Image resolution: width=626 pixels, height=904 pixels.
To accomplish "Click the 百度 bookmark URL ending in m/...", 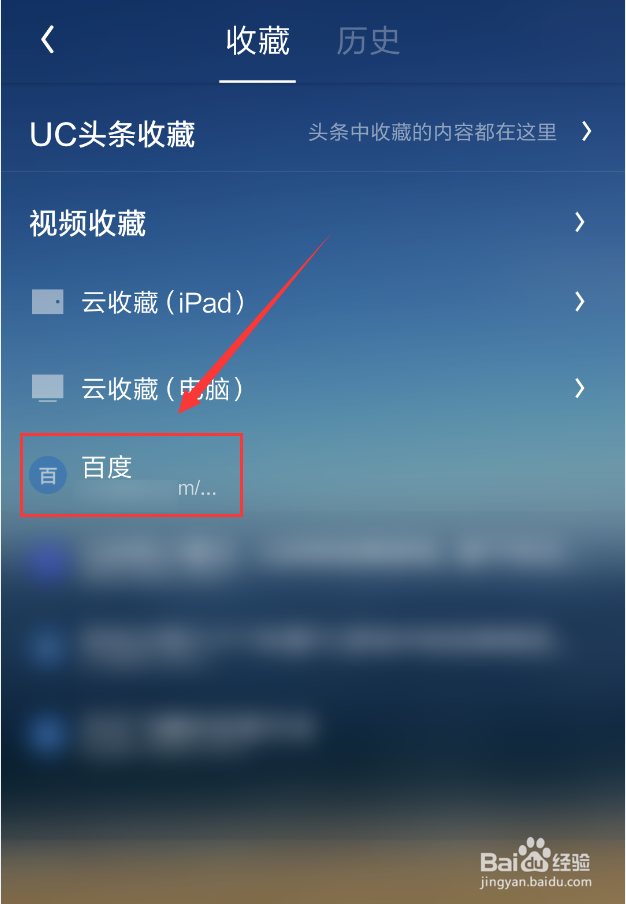I will coord(150,490).
